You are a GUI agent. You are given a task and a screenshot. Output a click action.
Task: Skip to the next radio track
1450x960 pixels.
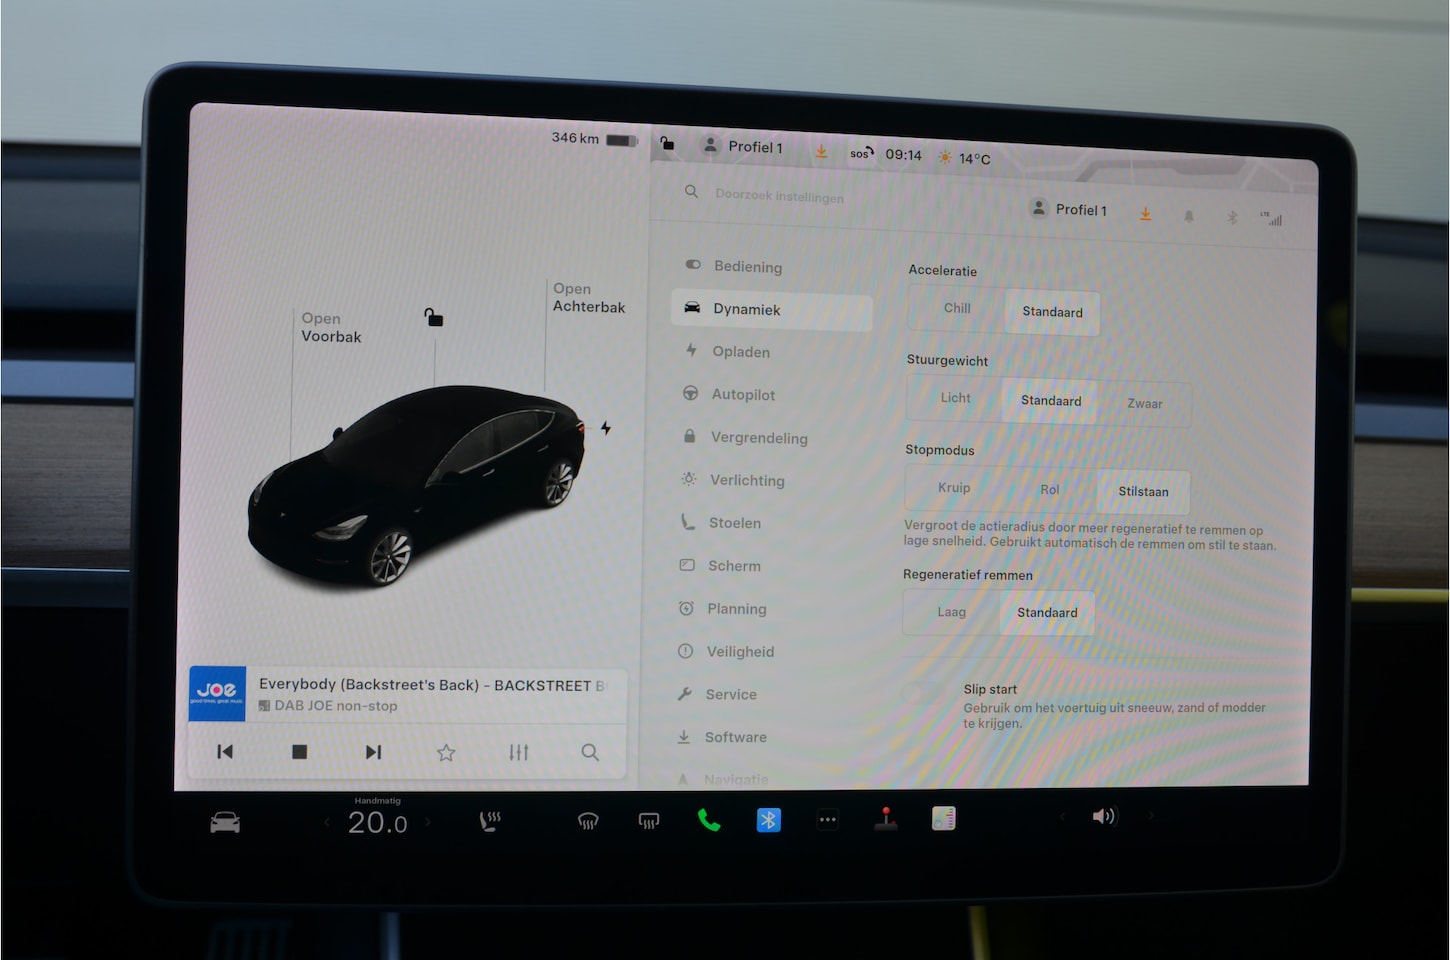373,752
